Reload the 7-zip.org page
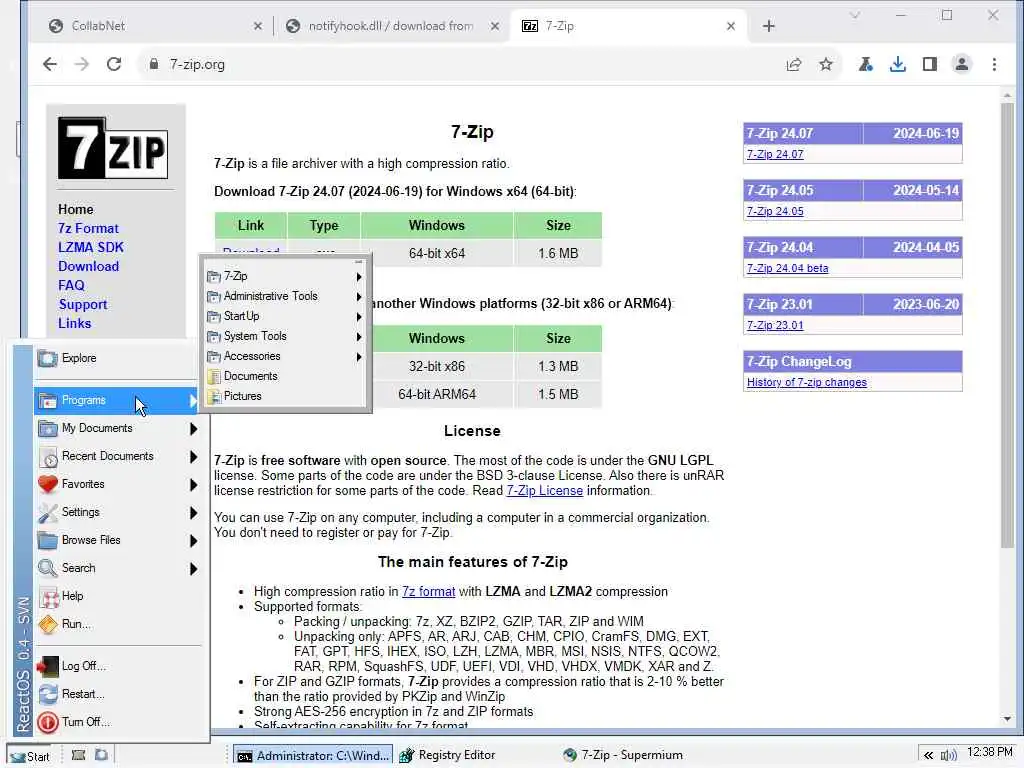The width and height of the screenshot is (1024, 768). (x=114, y=64)
